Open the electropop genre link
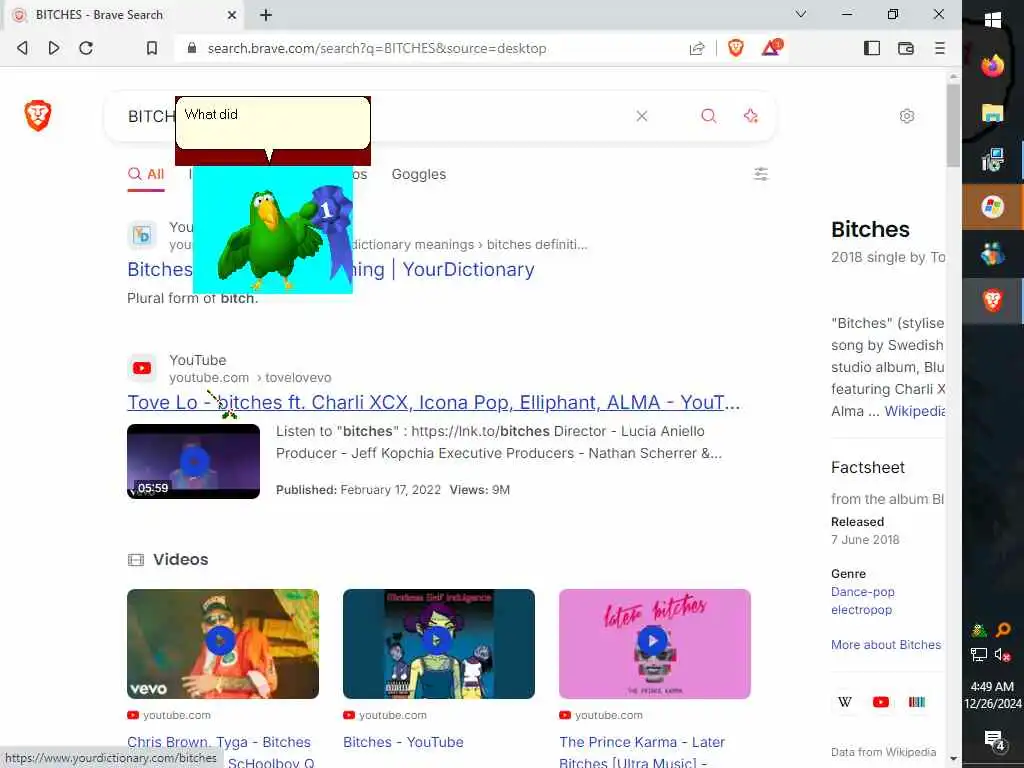 coord(861,610)
